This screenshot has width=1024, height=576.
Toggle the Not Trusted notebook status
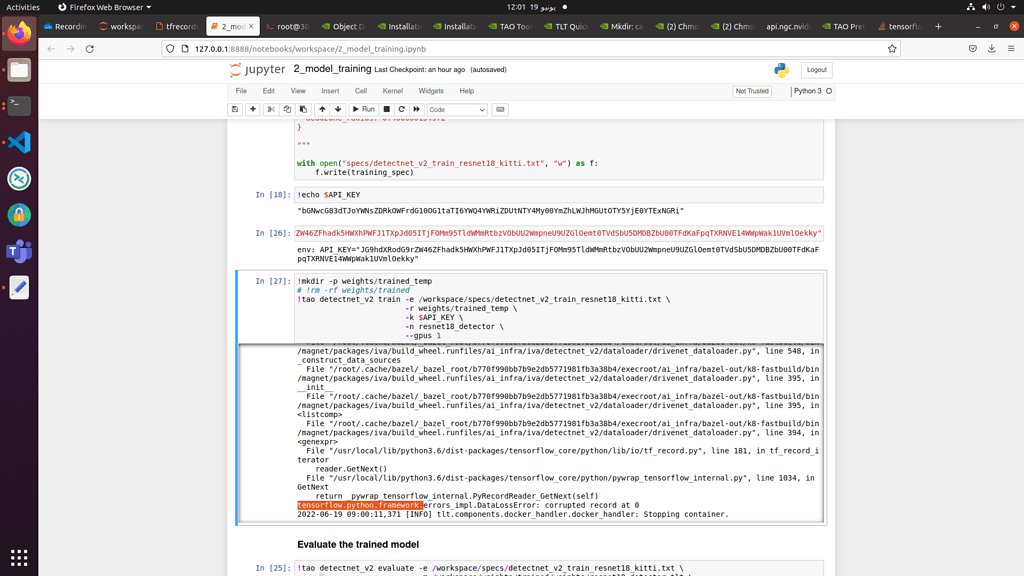pos(752,91)
